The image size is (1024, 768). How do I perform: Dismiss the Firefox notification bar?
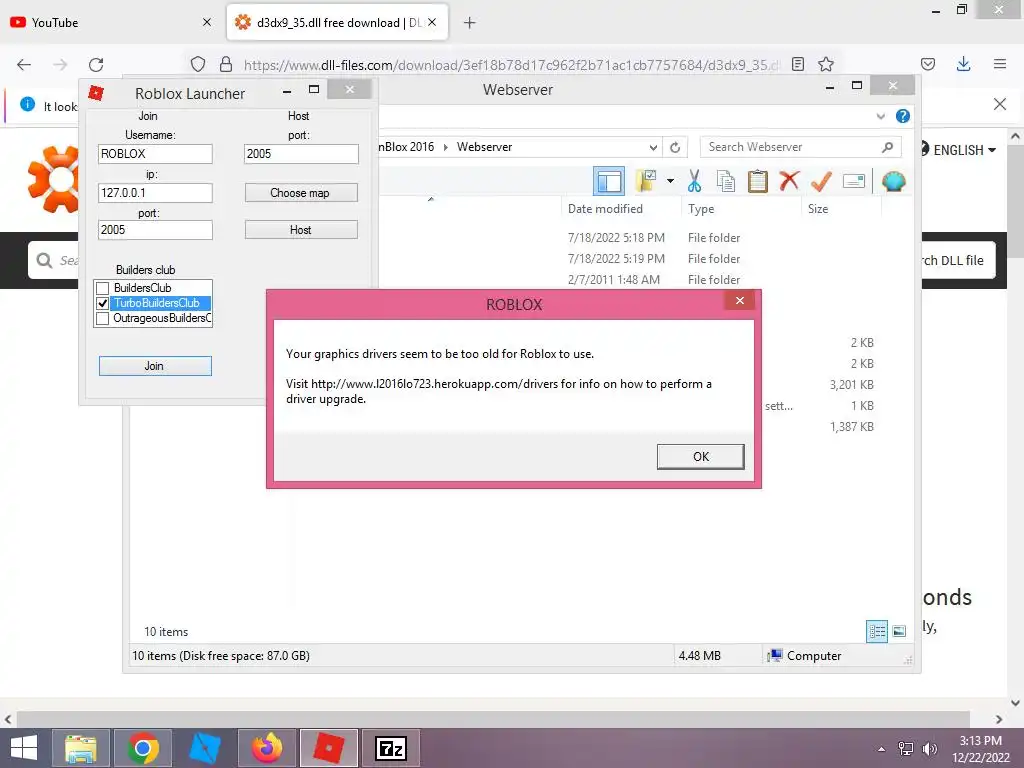(1000, 104)
